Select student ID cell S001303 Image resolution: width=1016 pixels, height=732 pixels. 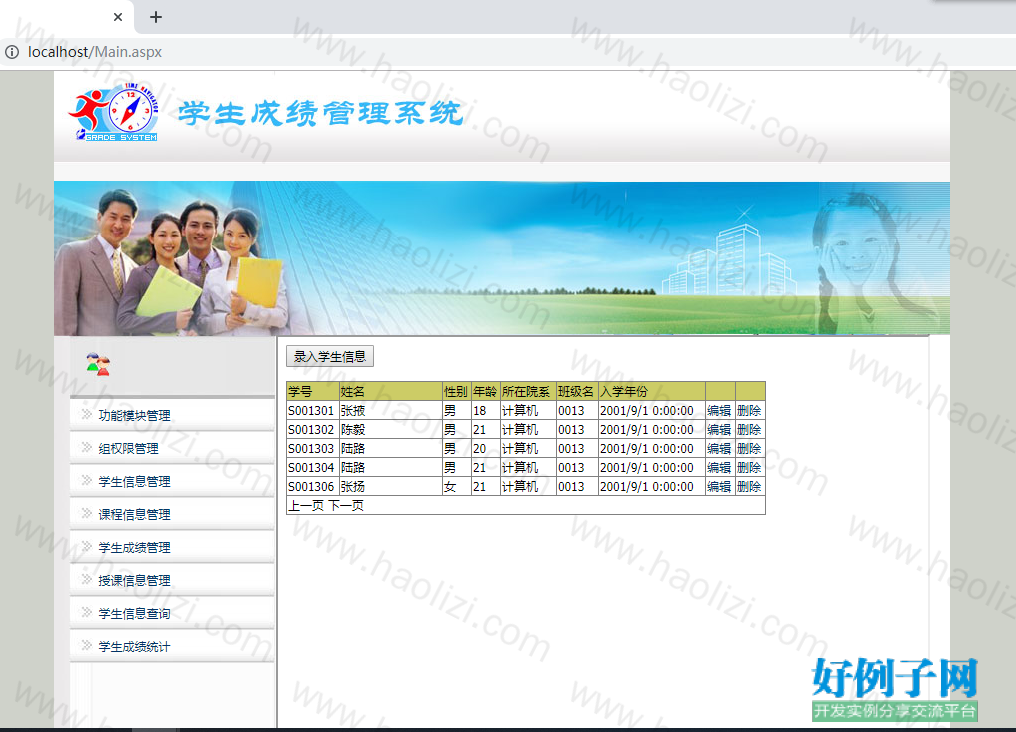311,448
